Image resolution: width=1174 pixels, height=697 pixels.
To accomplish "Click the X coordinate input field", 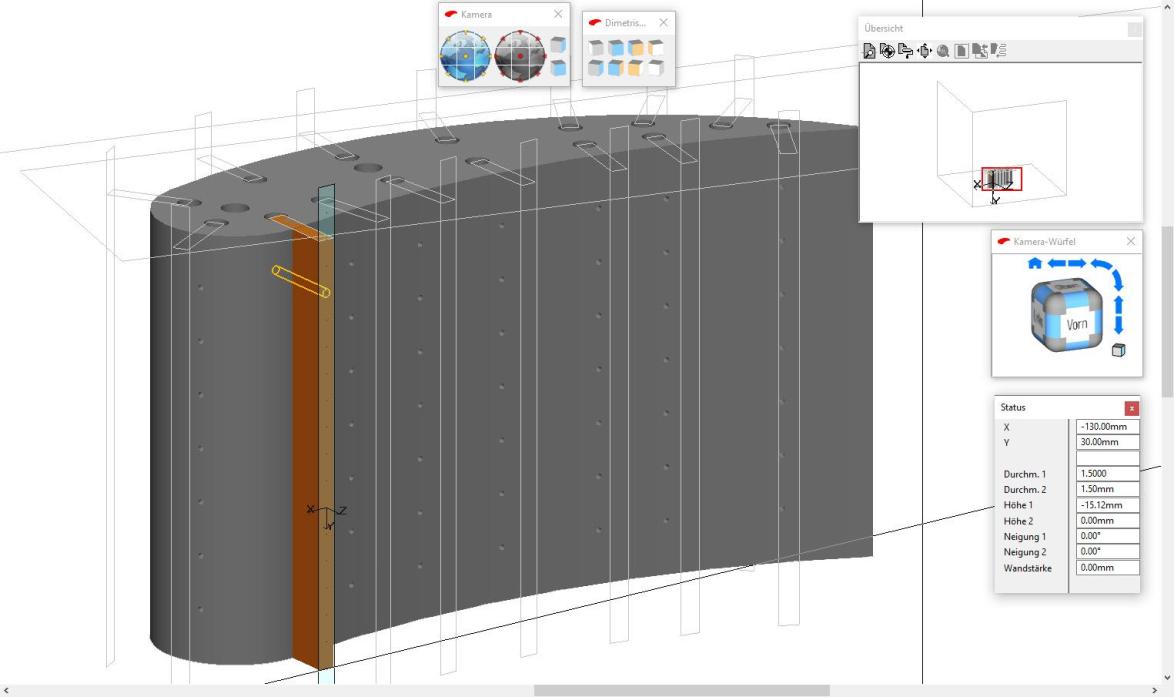I will click(x=1108, y=427).
